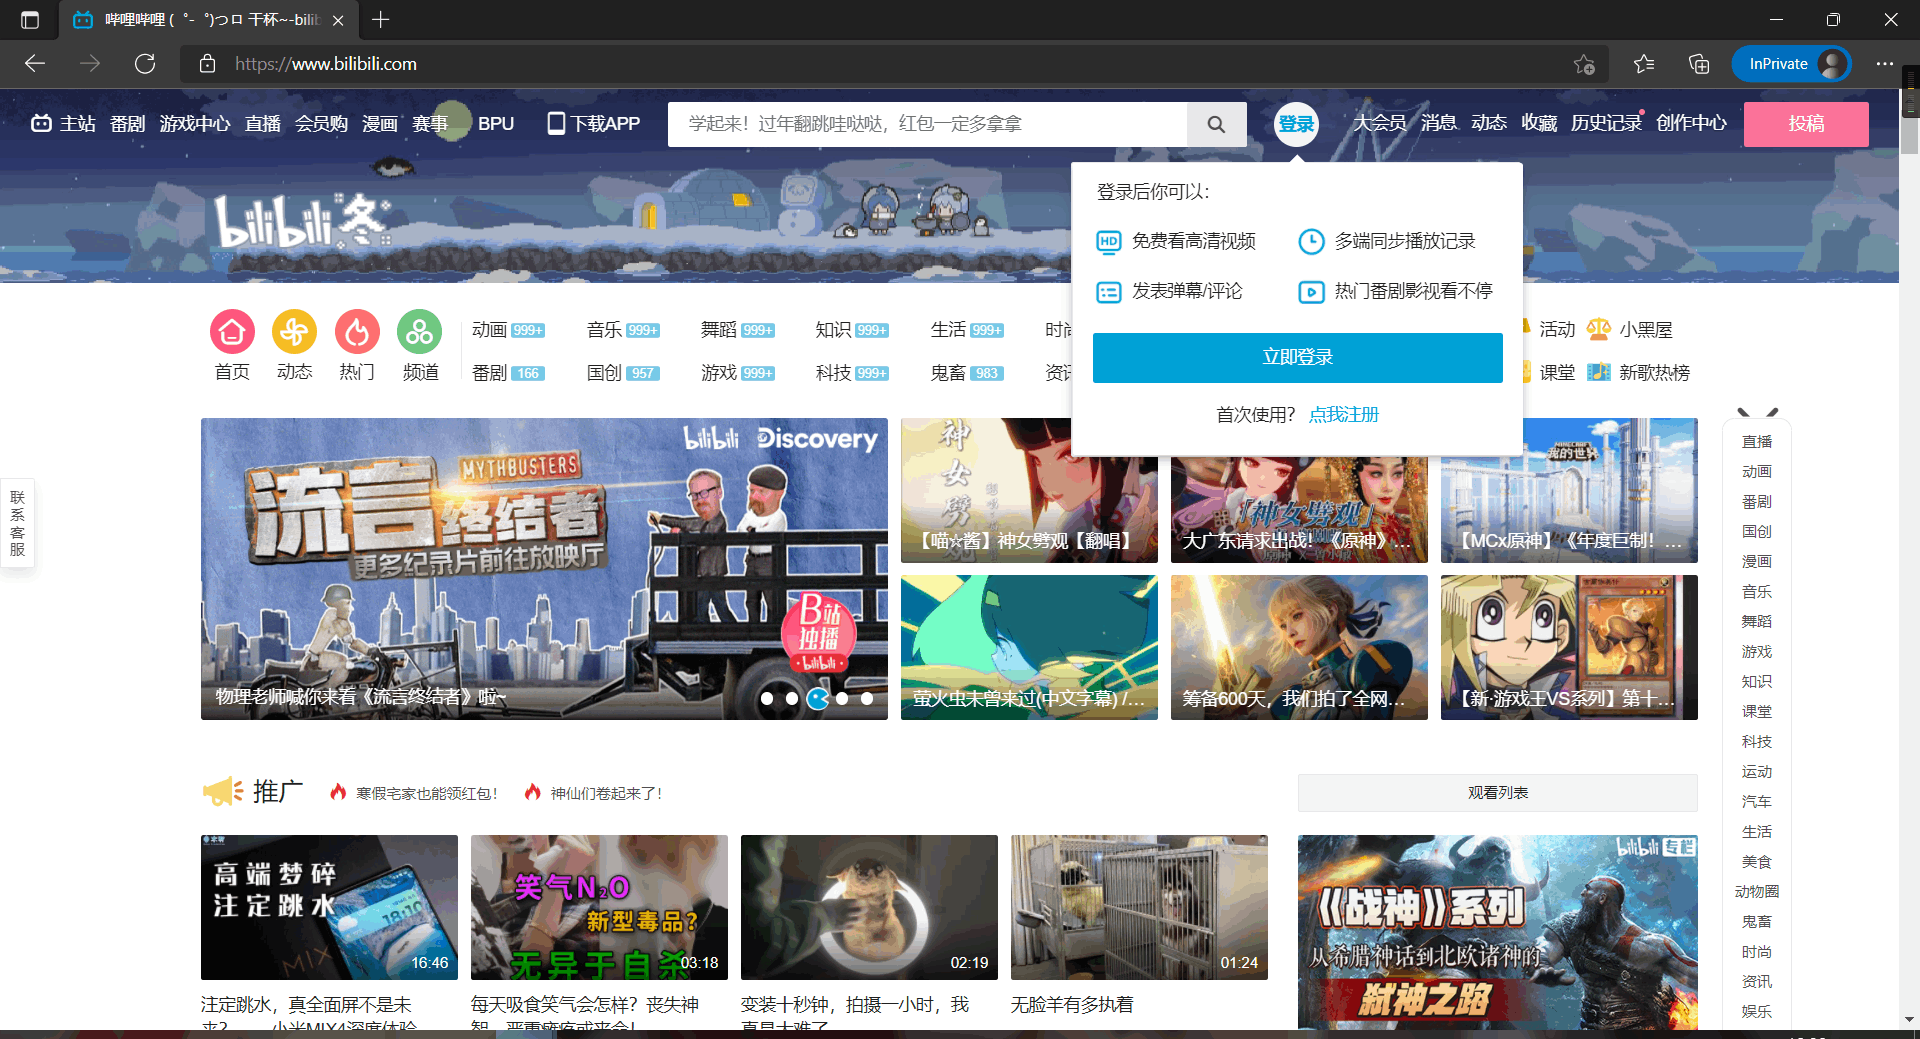Click the 观看列表 button
The image size is (1920, 1039).
tap(1497, 792)
